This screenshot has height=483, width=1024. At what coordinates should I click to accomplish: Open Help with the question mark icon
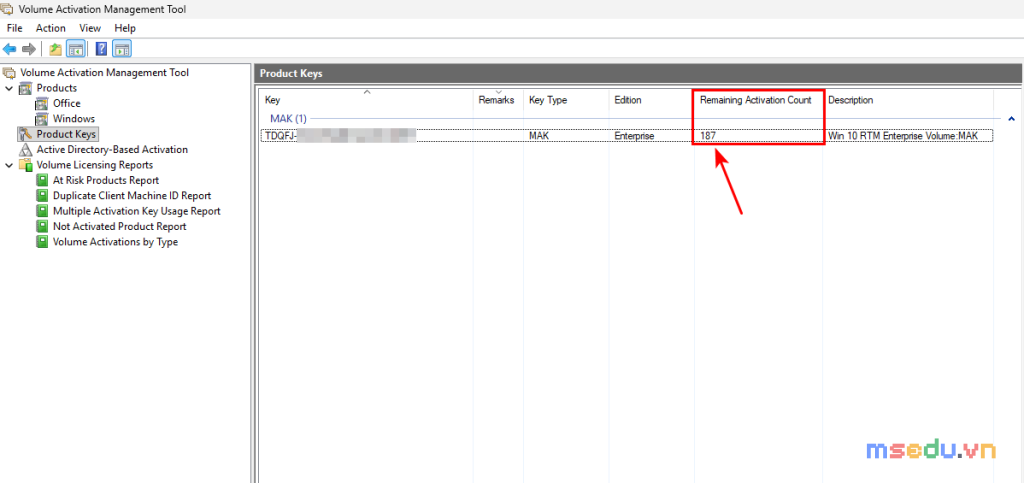point(101,49)
